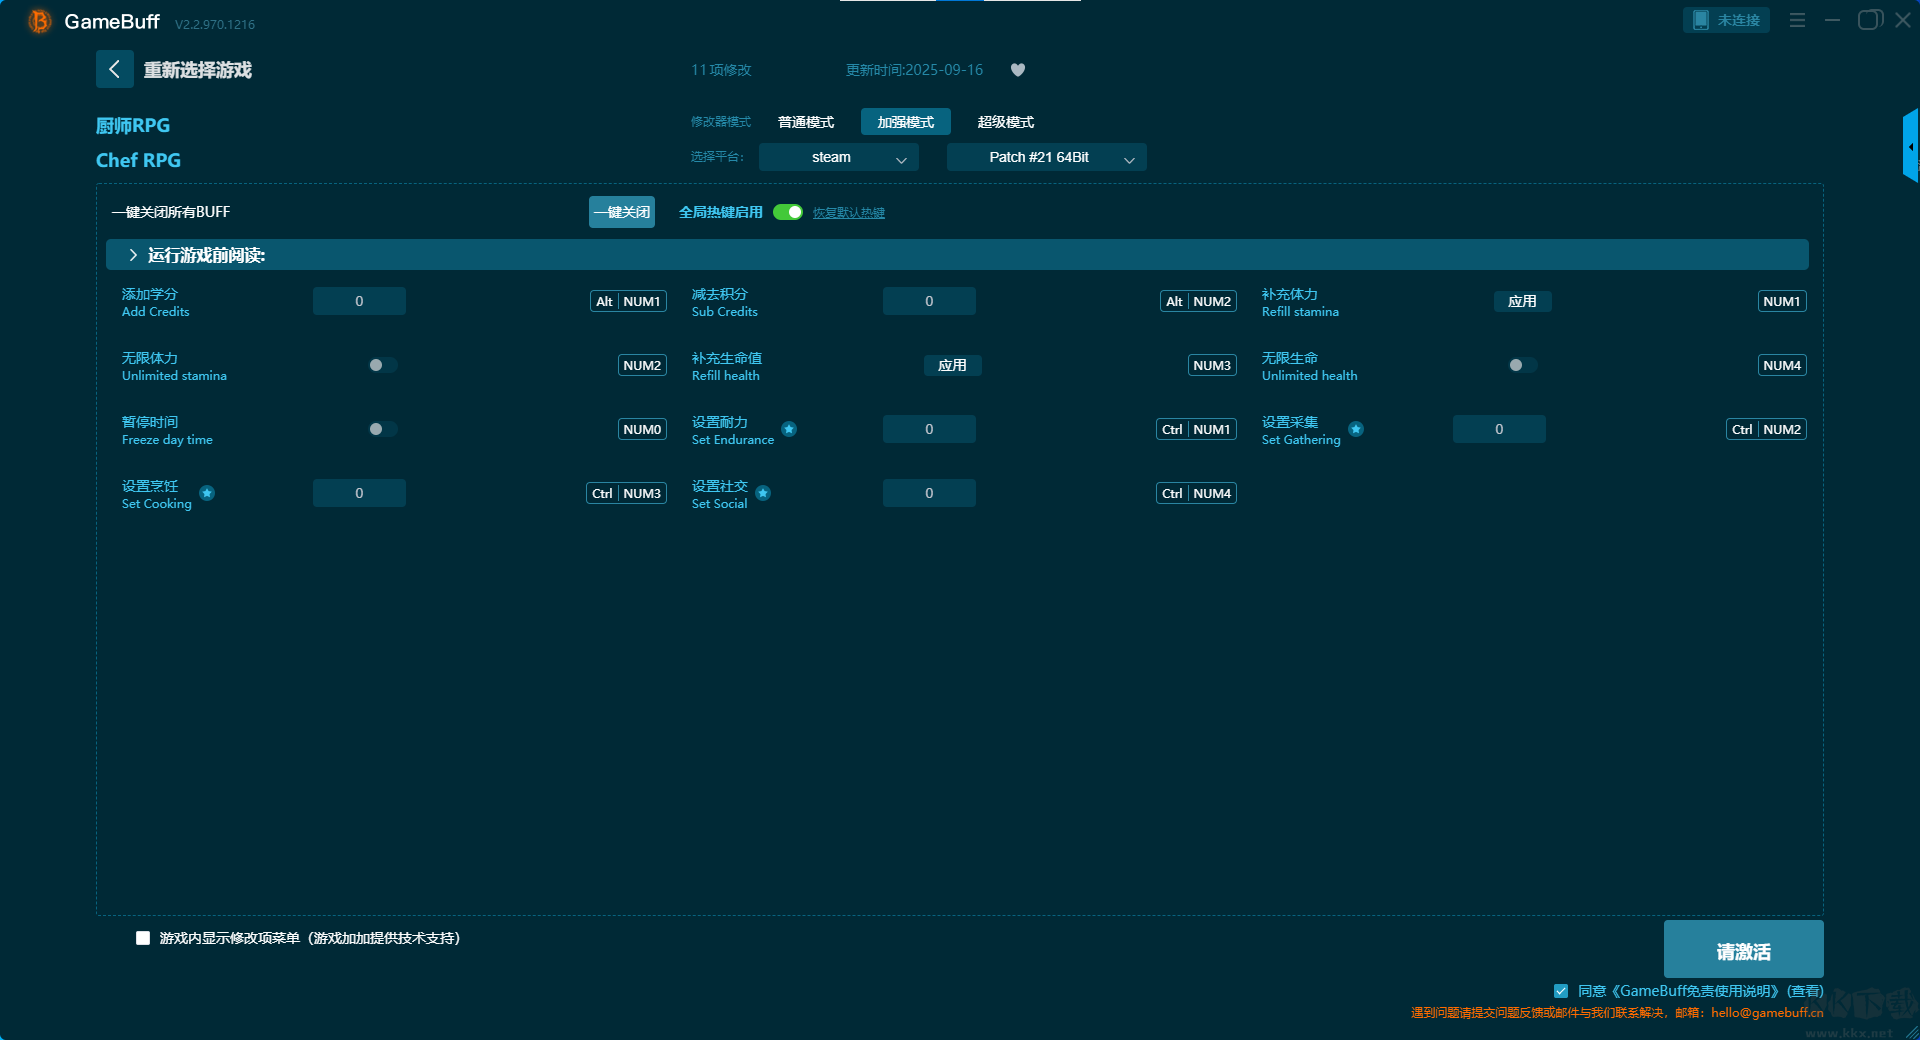The width and height of the screenshot is (1920, 1040).
Task: Toggle Unlimited stamina switch
Action: 382,365
